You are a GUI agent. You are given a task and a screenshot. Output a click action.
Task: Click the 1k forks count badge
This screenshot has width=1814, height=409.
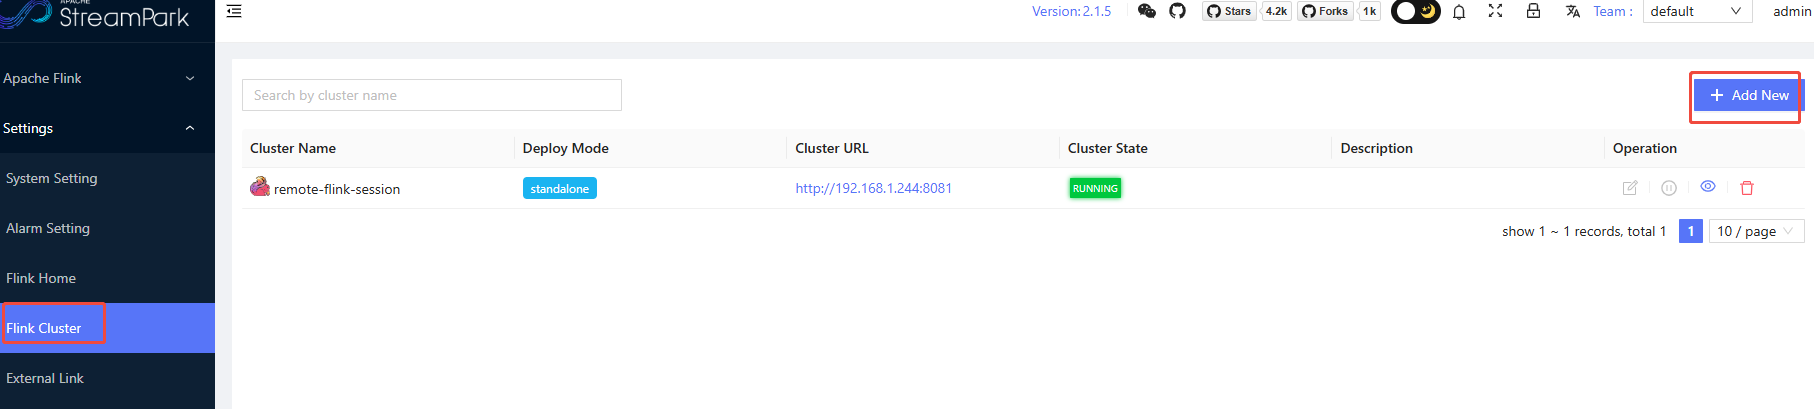(x=1369, y=11)
